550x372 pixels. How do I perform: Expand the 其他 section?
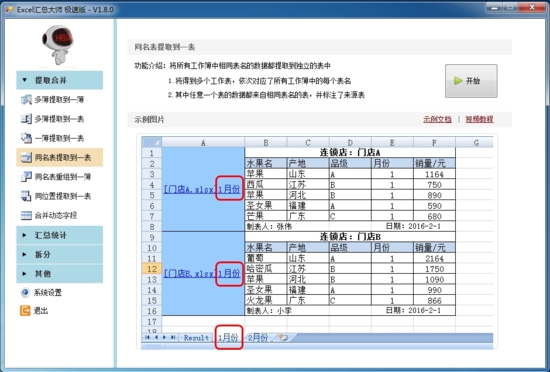tap(60, 274)
